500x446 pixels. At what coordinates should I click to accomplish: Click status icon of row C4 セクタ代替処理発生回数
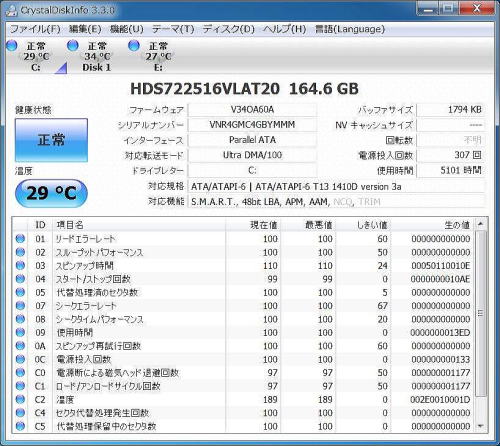[20, 413]
